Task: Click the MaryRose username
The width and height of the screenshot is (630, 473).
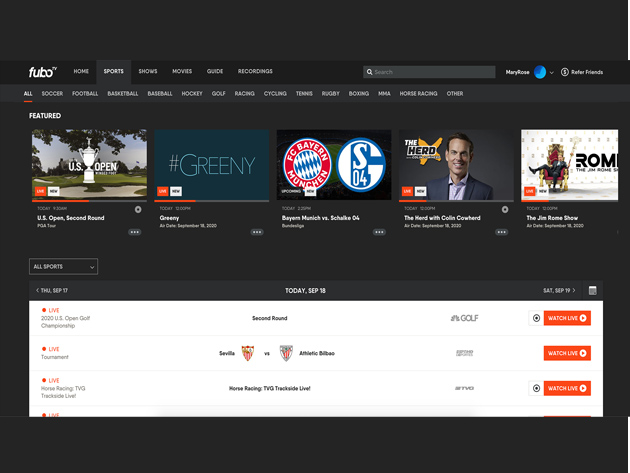Action: pyautogui.click(x=518, y=72)
